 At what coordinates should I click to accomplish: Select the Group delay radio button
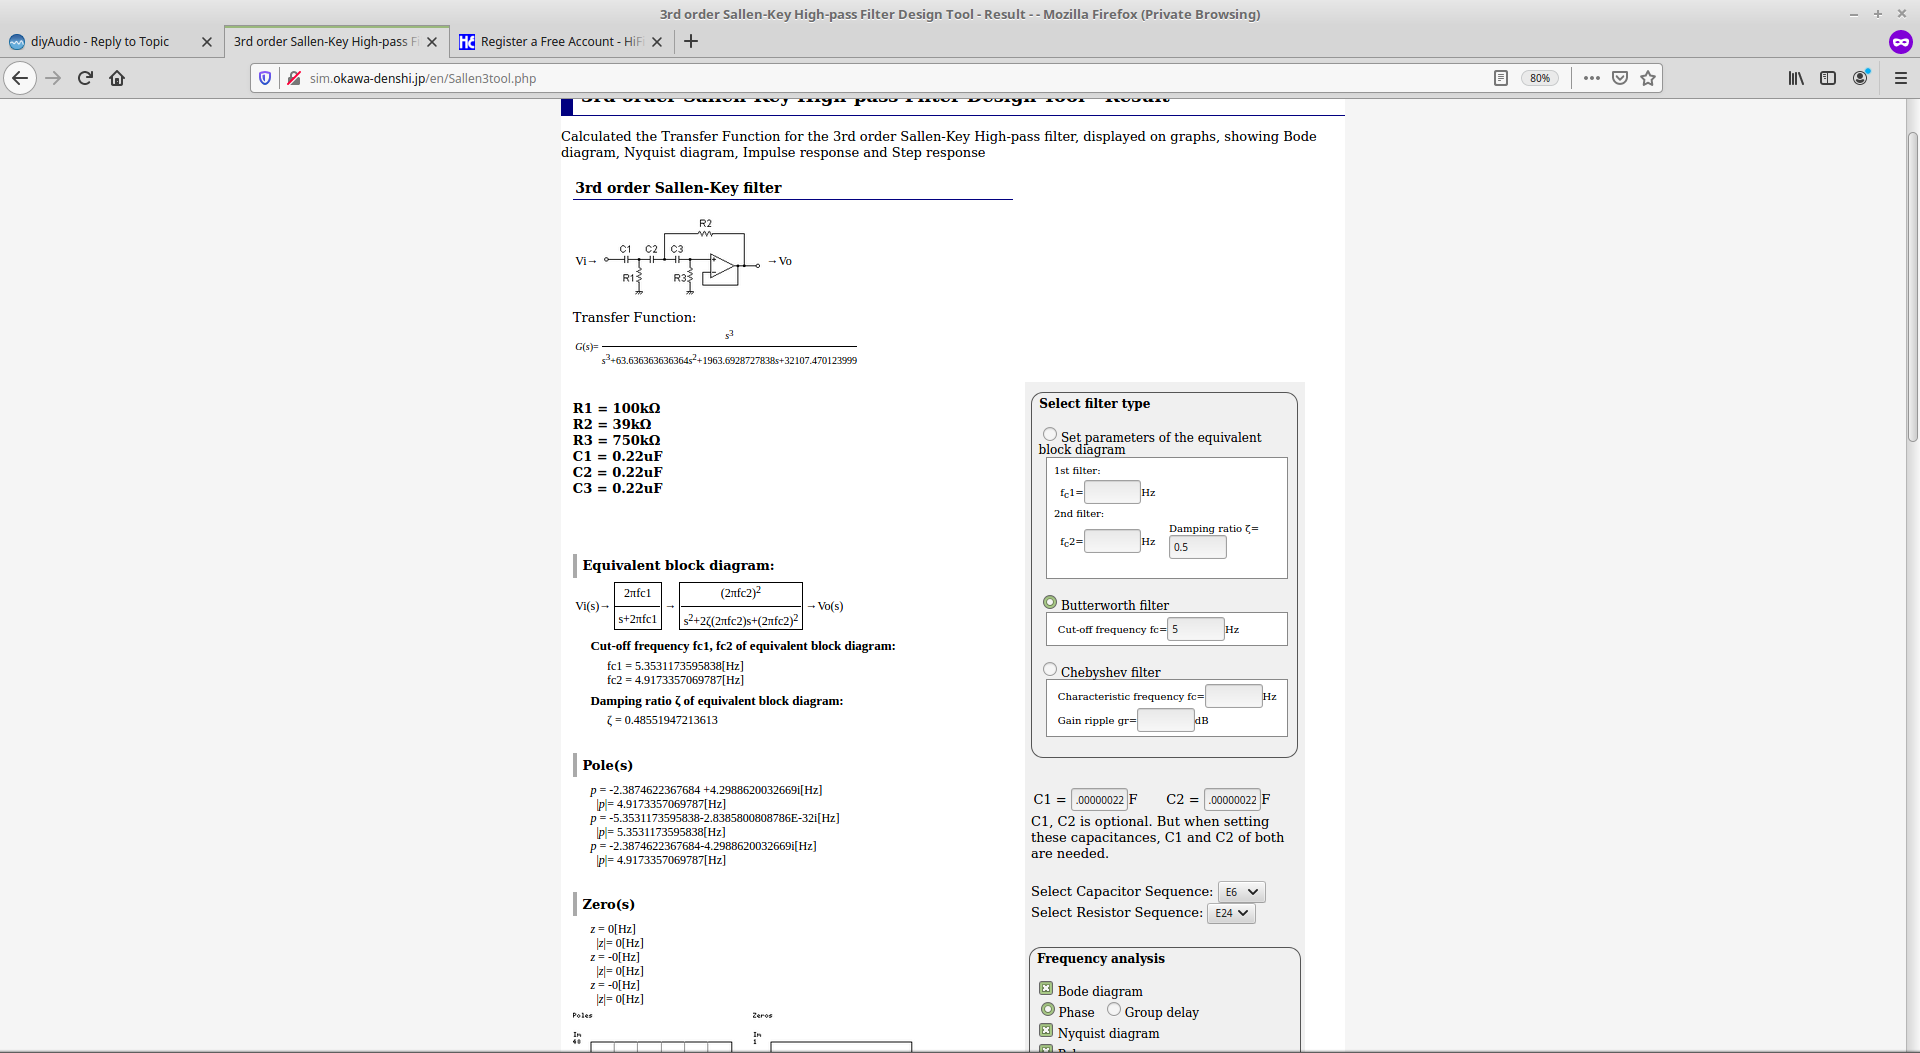(x=1114, y=1010)
